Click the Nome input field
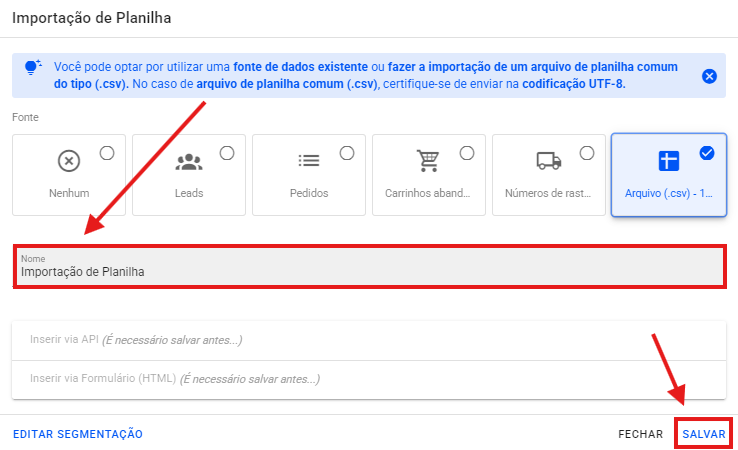Screen dimensions: 738x450 click(368, 271)
